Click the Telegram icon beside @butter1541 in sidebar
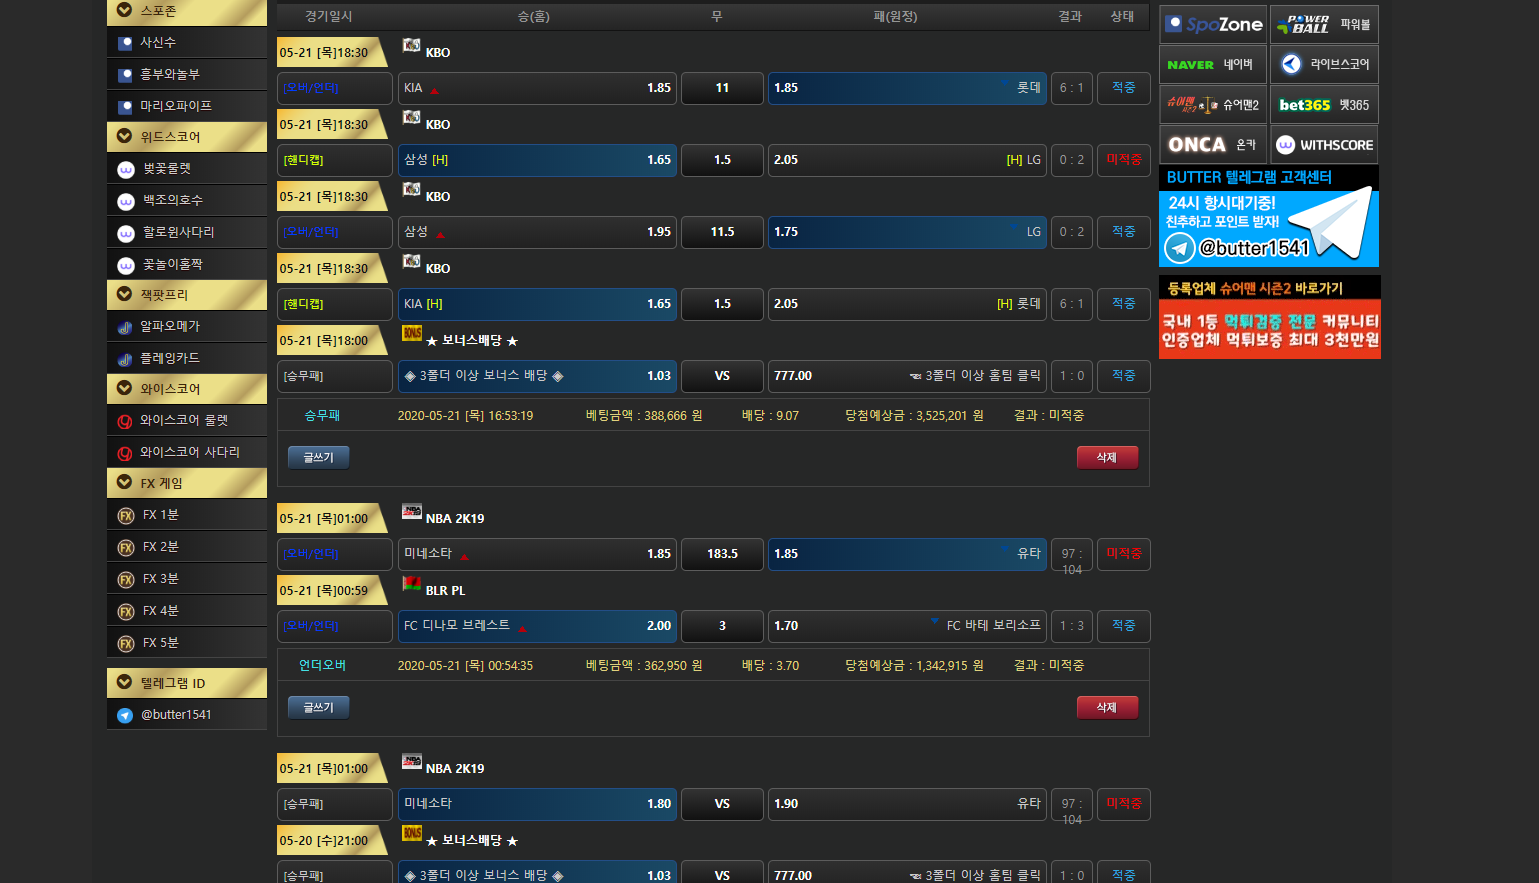This screenshot has width=1539, height=883. coord(125,715)
